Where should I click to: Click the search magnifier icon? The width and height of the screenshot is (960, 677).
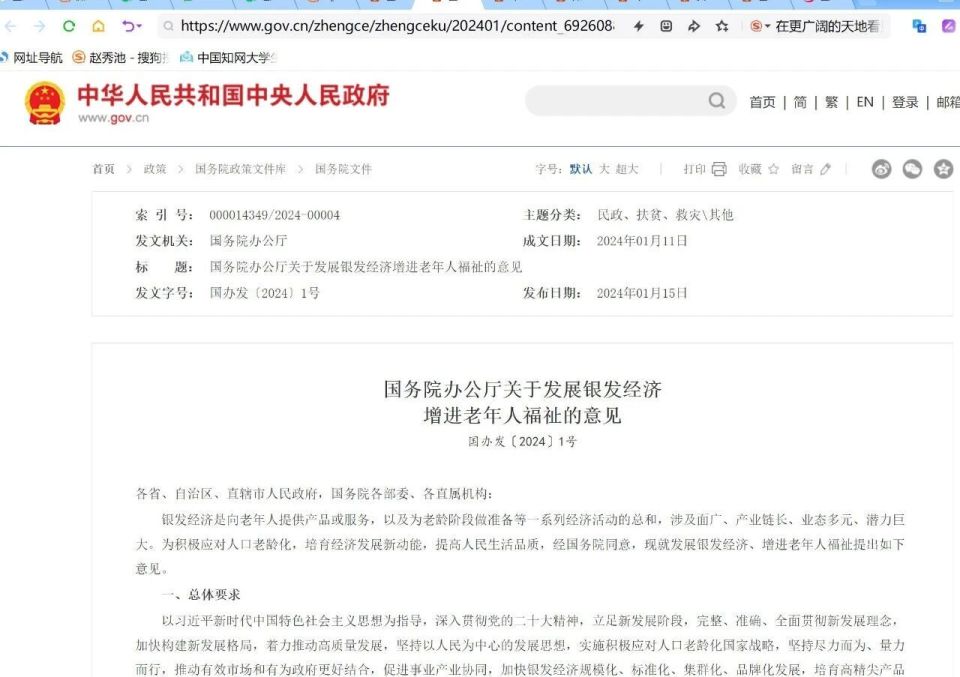[717, 100]
